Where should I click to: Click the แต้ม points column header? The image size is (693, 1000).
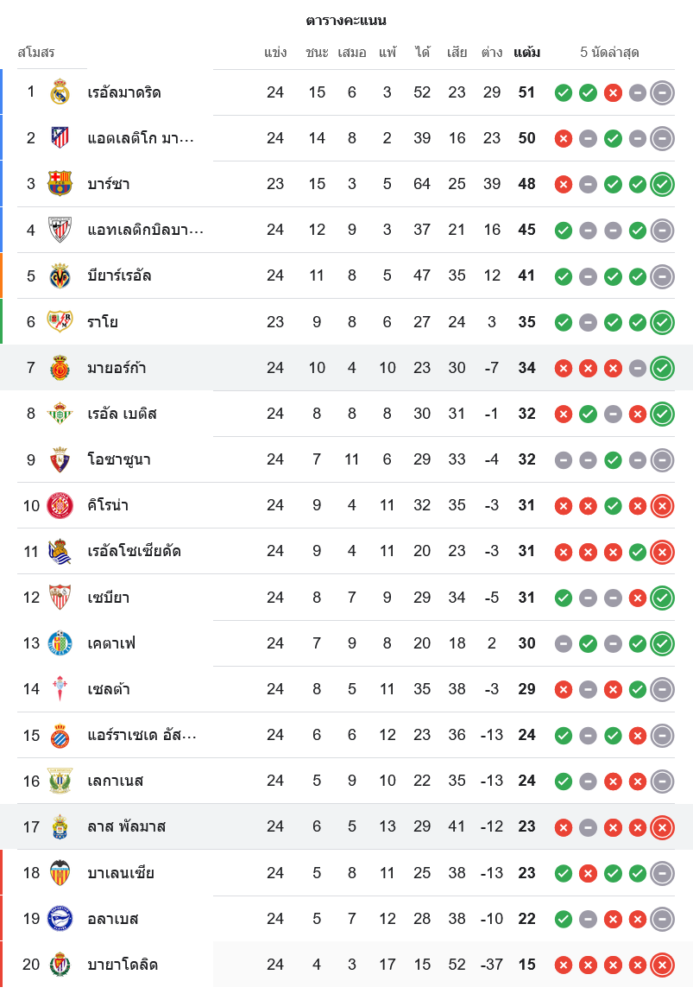pos(527,52)
